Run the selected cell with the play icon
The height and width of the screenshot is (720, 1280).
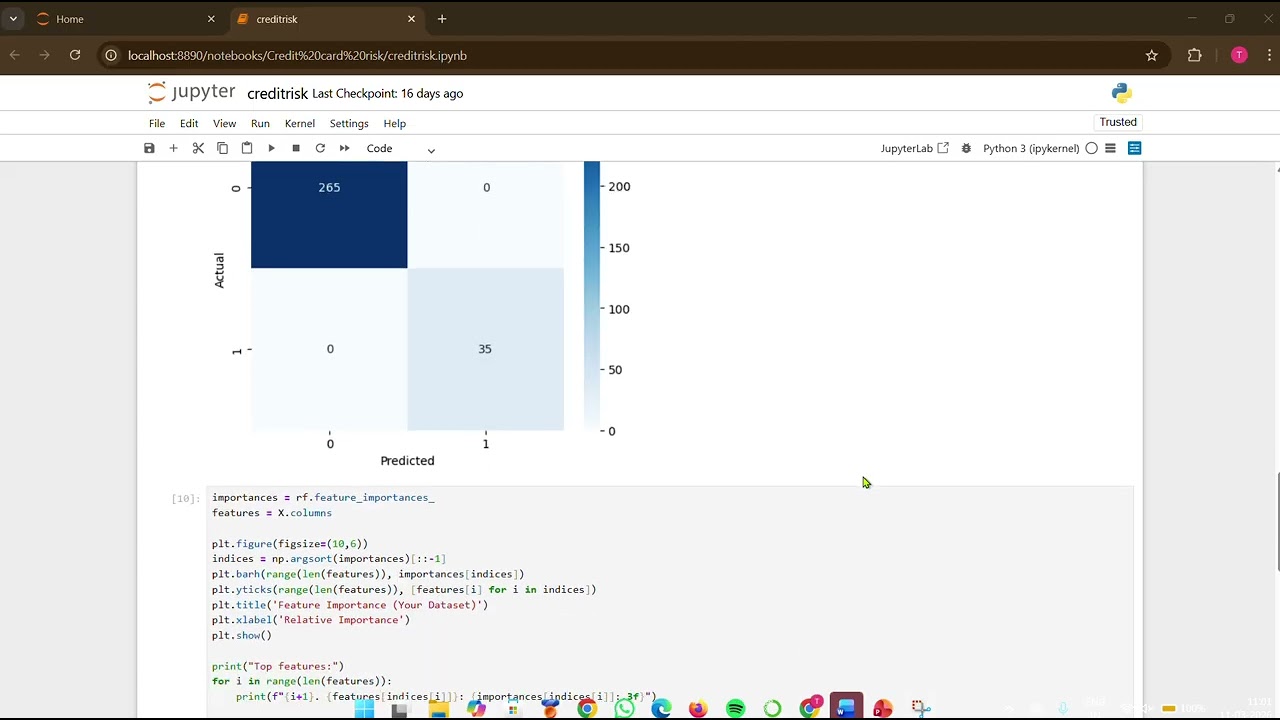(x=271, y=148)
